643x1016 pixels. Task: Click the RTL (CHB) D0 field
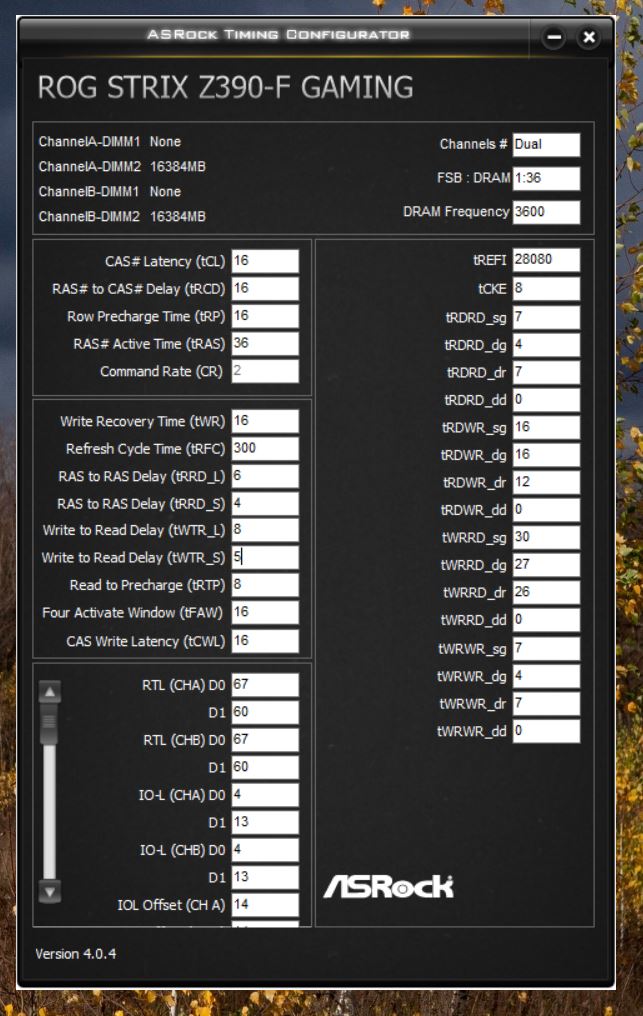[265, 740]
